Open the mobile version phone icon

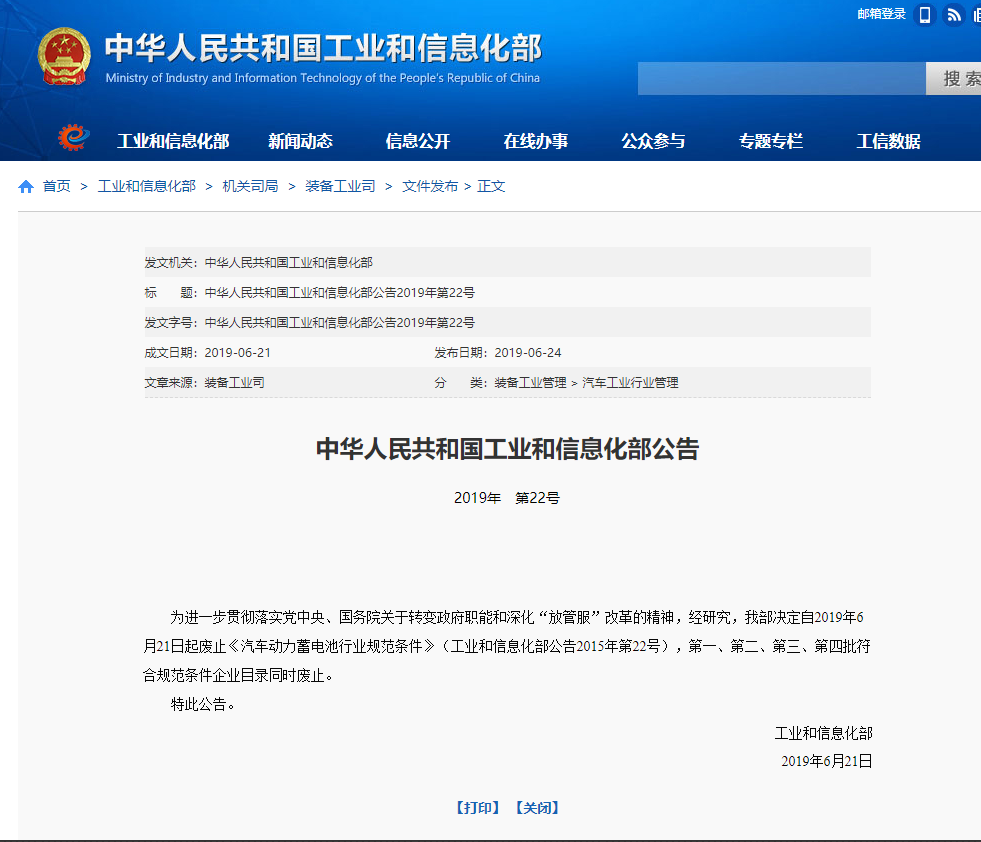pos(925,14)
